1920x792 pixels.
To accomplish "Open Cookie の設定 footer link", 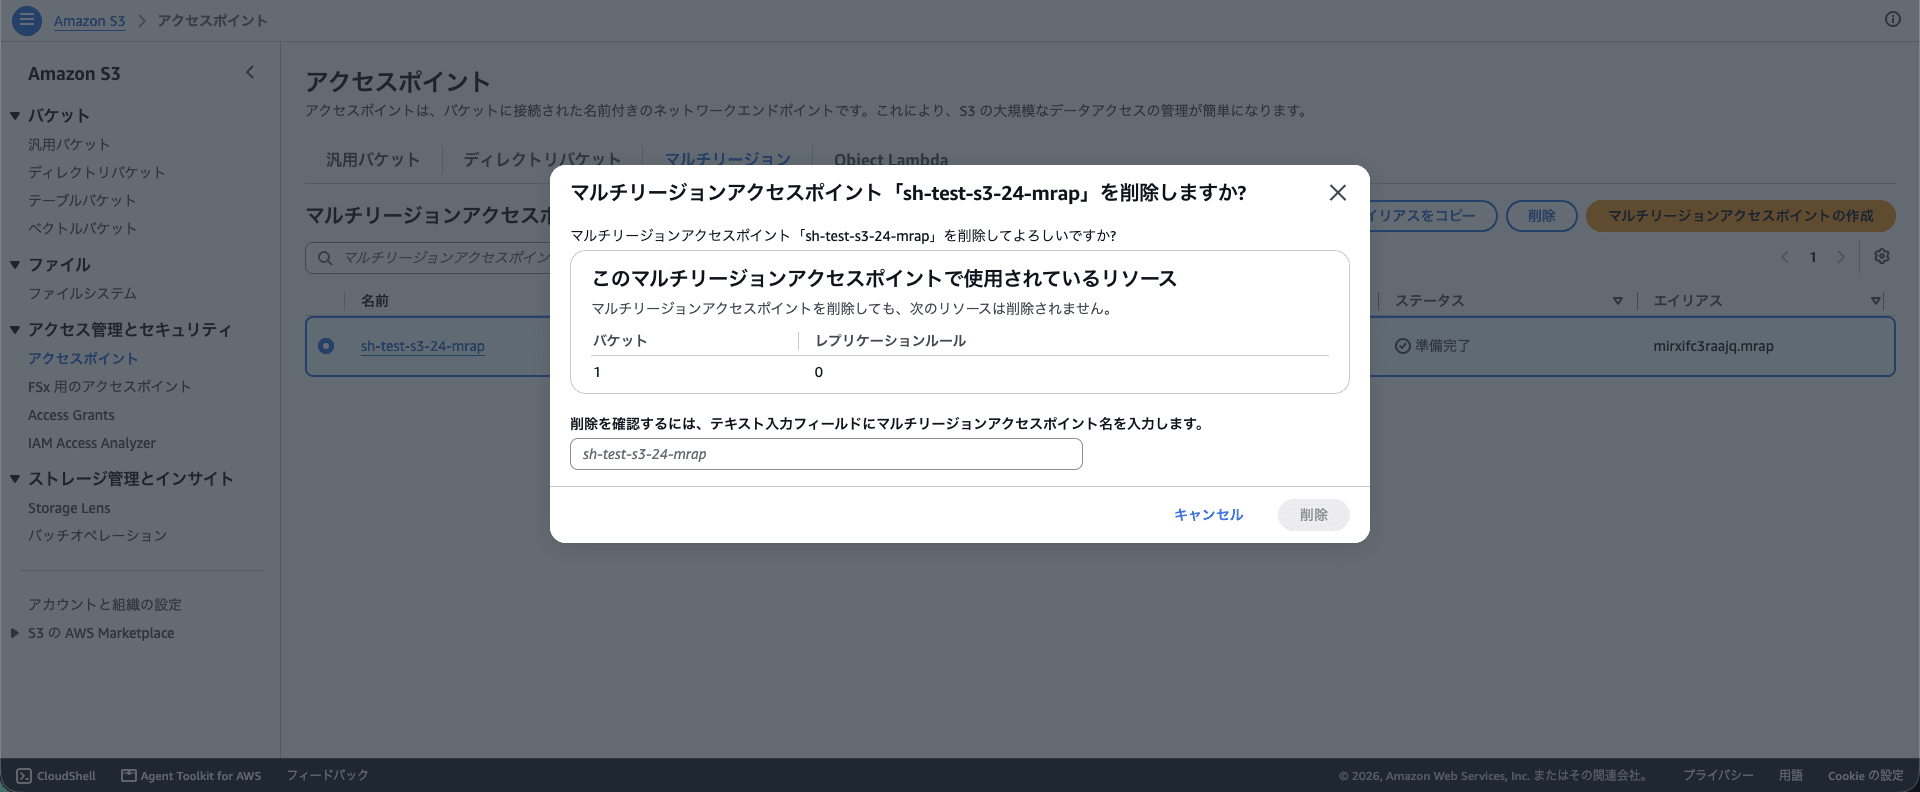I will pos(1866,776).
